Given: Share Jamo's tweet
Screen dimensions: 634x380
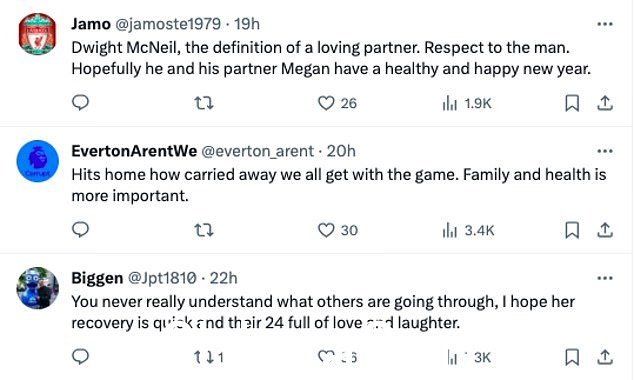Looking at the screenshot, I should click(605, 103).
